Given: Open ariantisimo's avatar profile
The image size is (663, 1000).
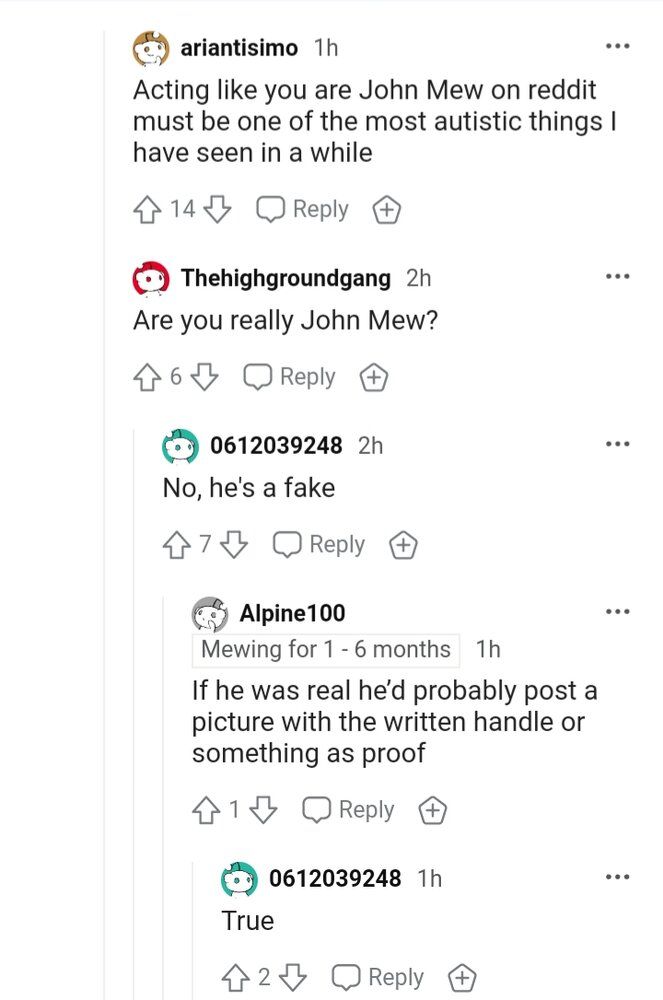Looking at the screenshot, I should (151, 48).
